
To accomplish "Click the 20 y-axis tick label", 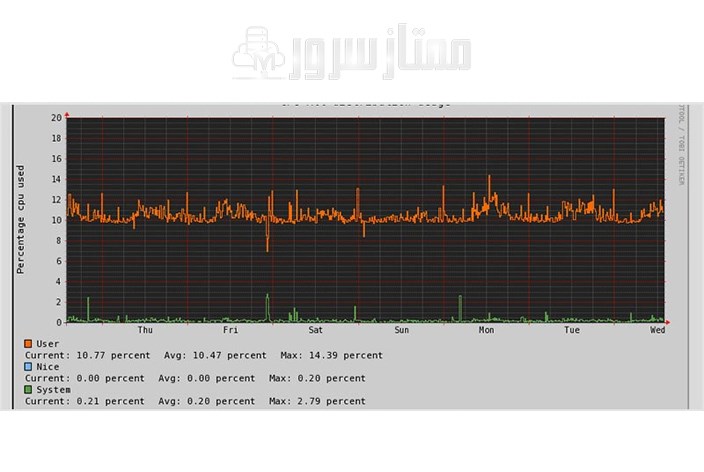I will [56, 118].
